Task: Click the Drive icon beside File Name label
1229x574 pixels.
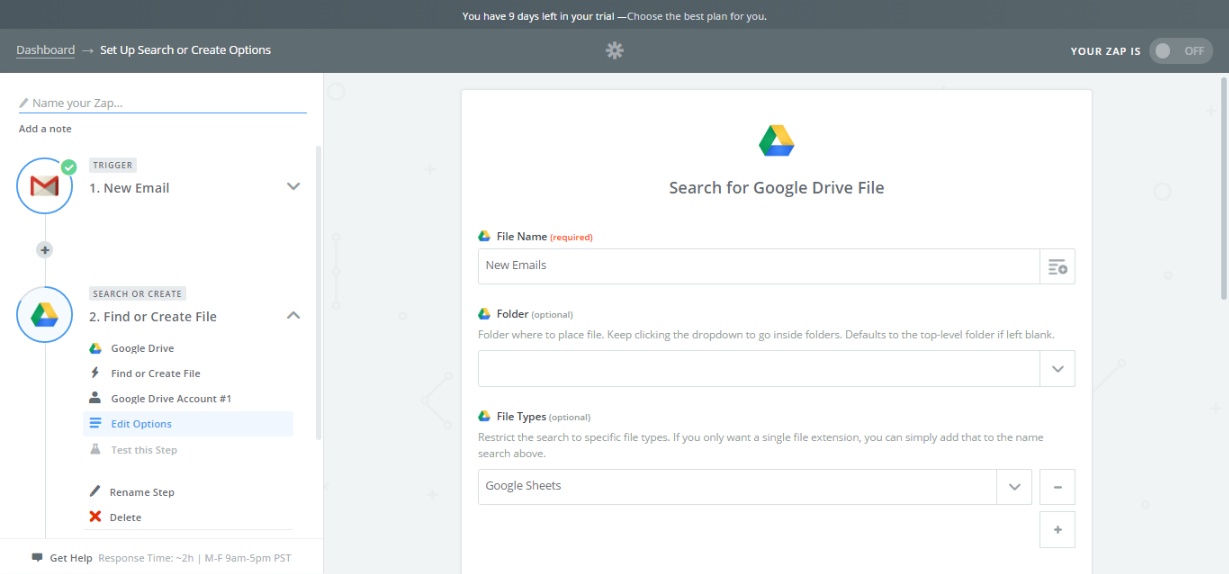Action: (x=484, y=237)
